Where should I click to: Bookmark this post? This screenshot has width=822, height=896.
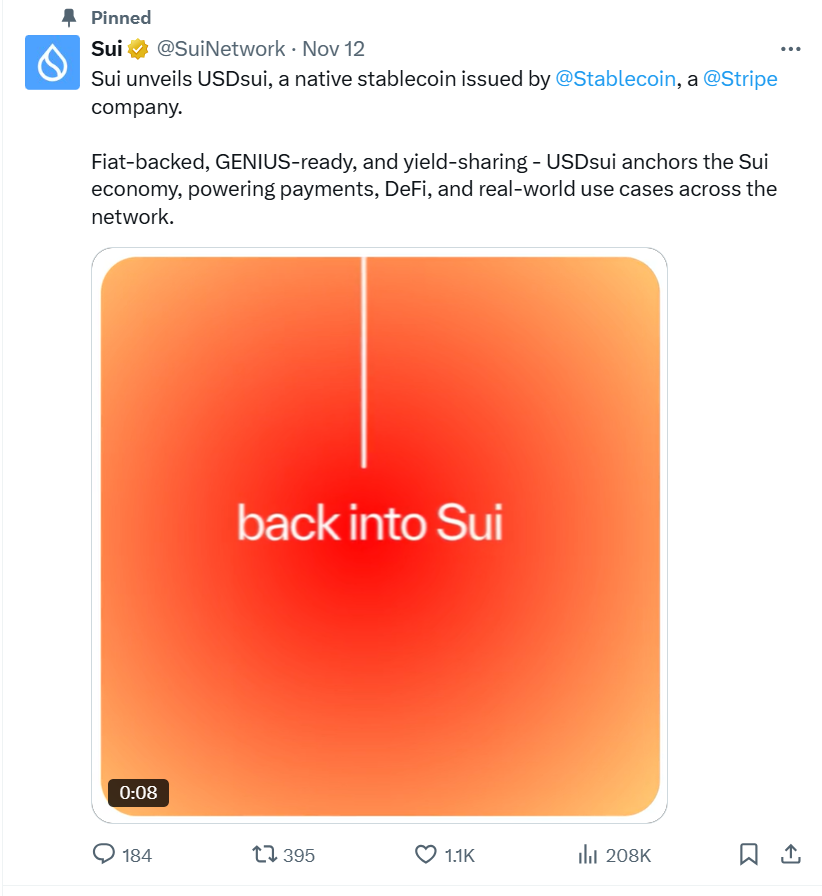pyautogui.click(x=749, y=855)
